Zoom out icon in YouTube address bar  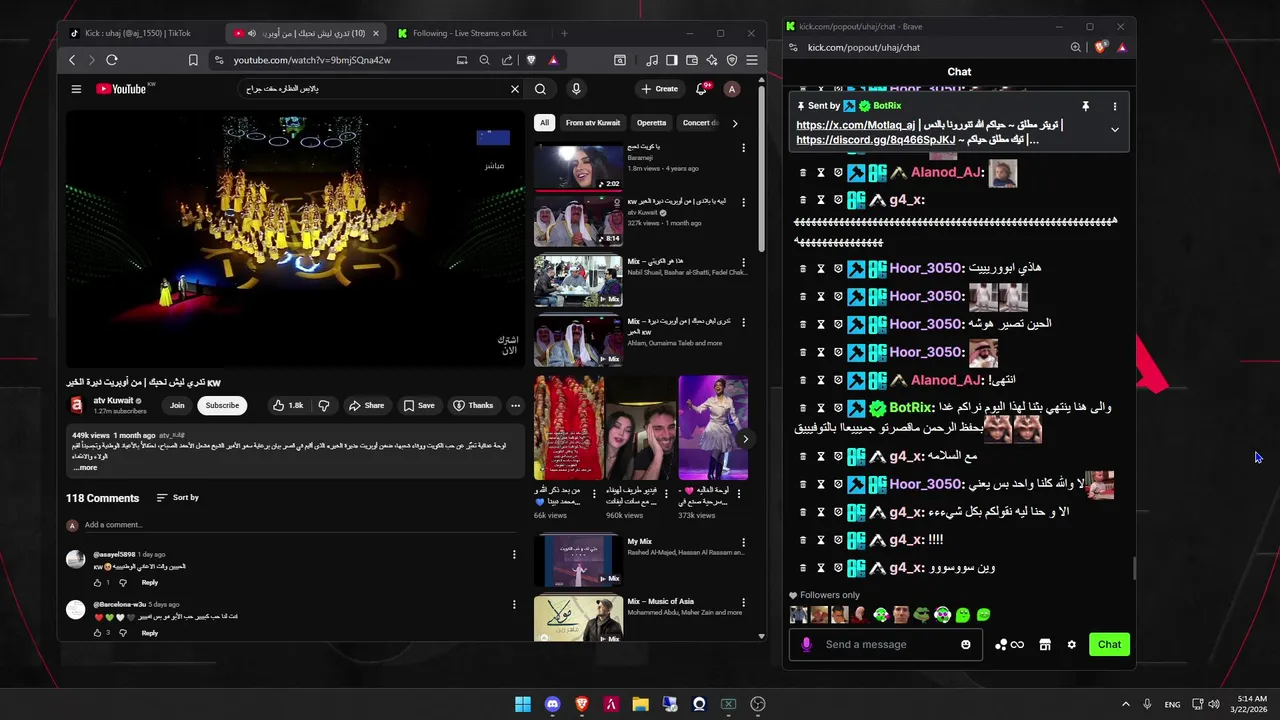click(484, 60)
